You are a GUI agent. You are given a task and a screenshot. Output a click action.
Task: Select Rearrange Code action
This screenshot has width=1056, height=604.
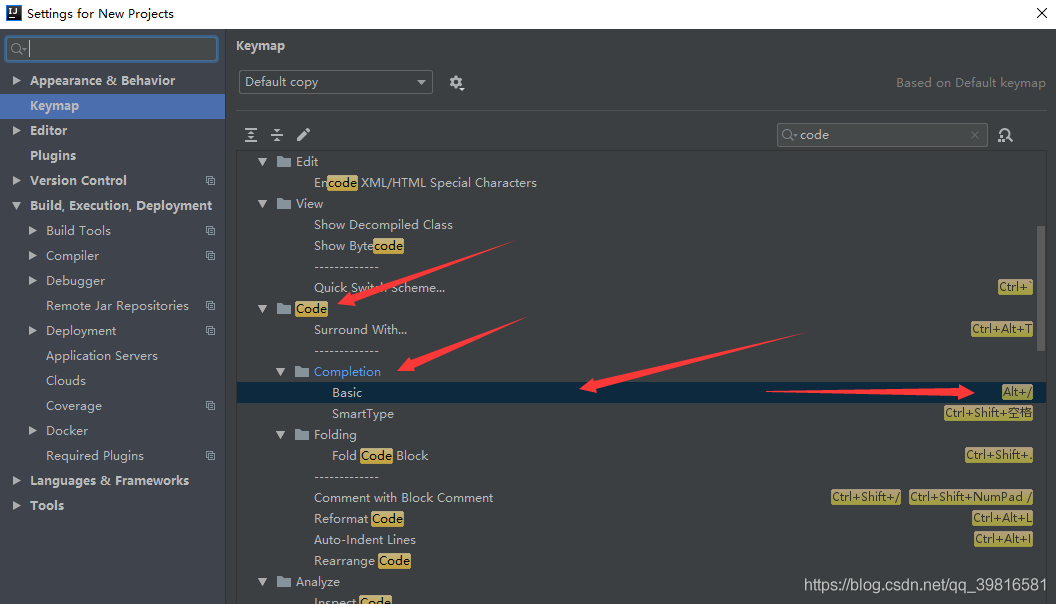362,561
